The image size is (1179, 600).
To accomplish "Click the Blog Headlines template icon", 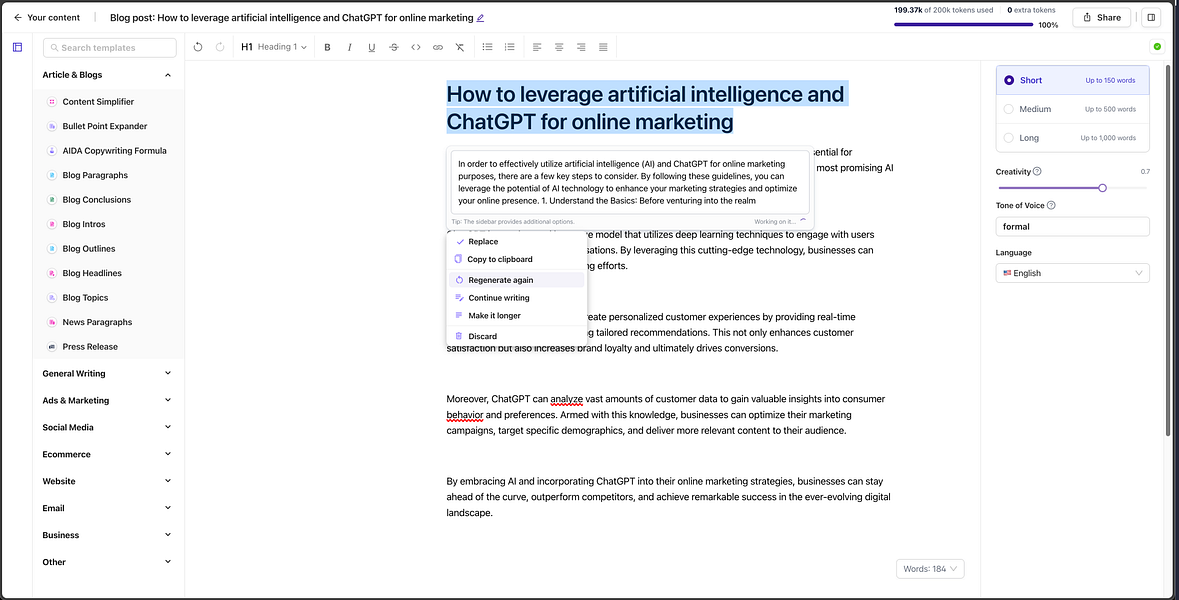I will [52, 273].
